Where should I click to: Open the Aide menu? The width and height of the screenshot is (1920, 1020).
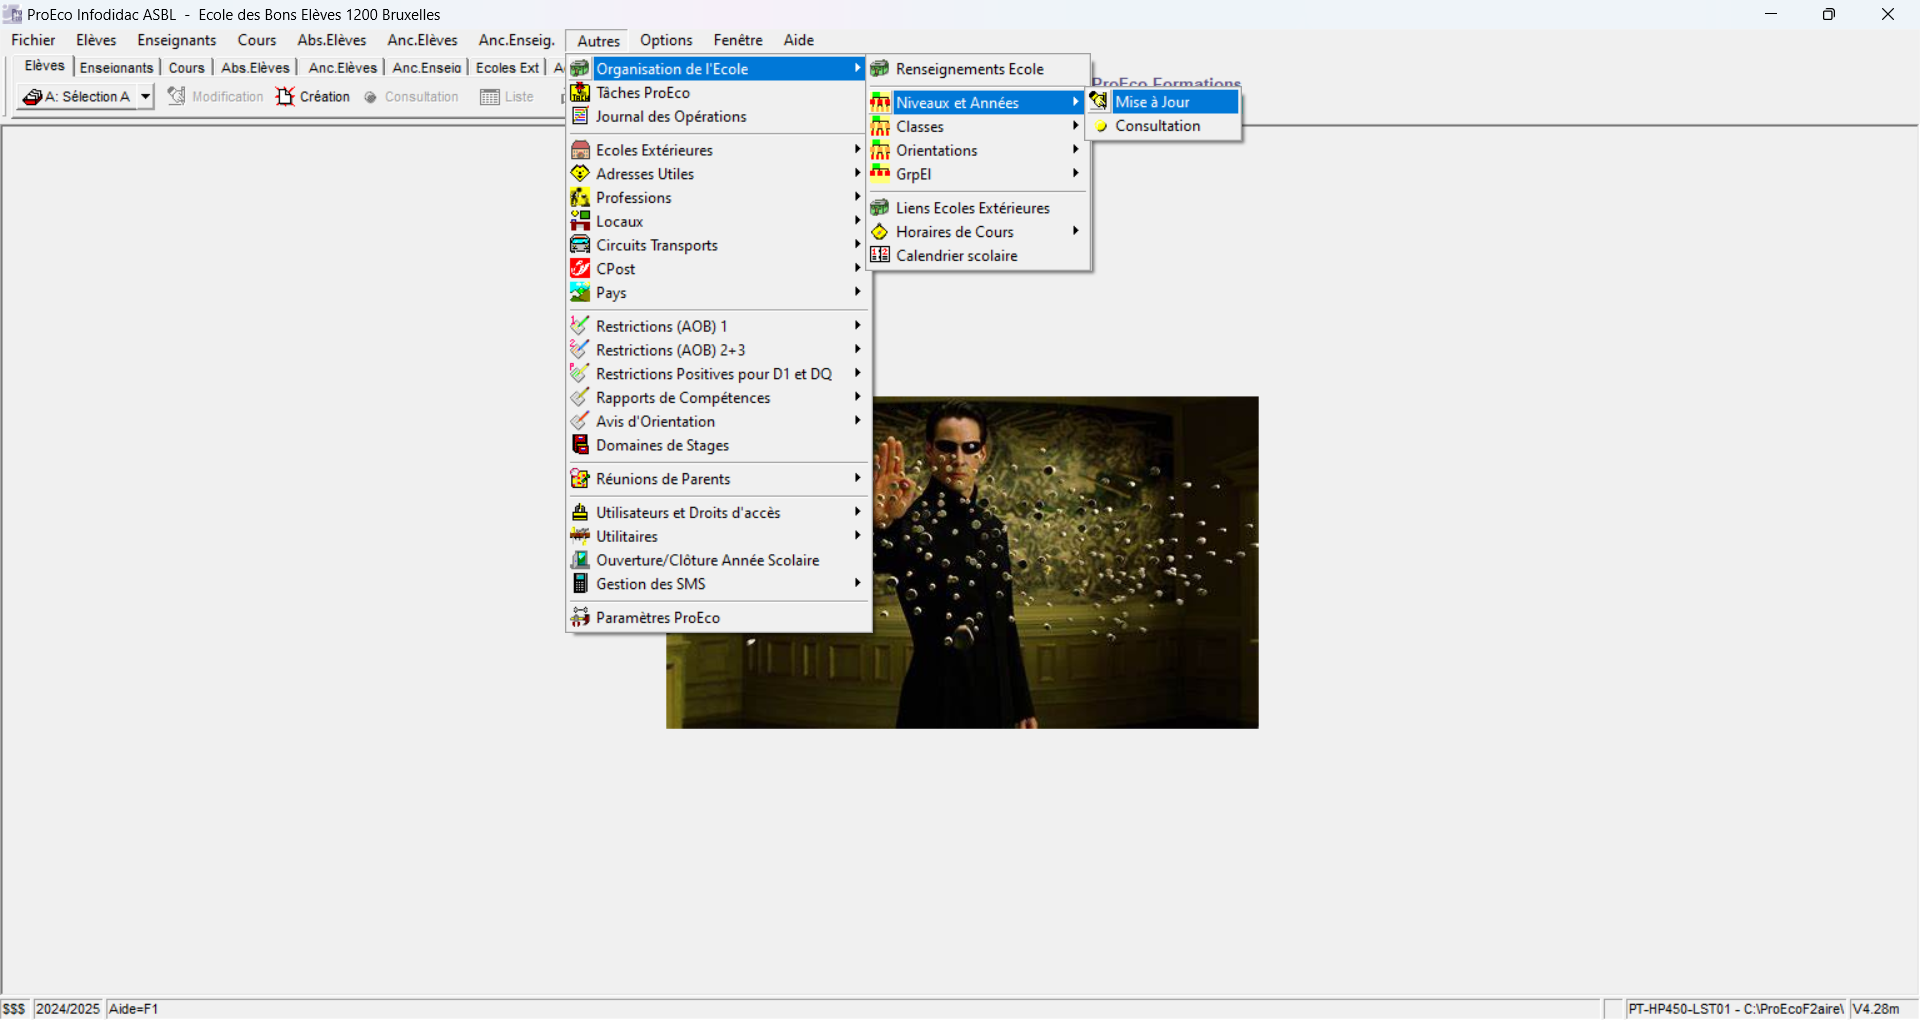(x=799, y=40)
